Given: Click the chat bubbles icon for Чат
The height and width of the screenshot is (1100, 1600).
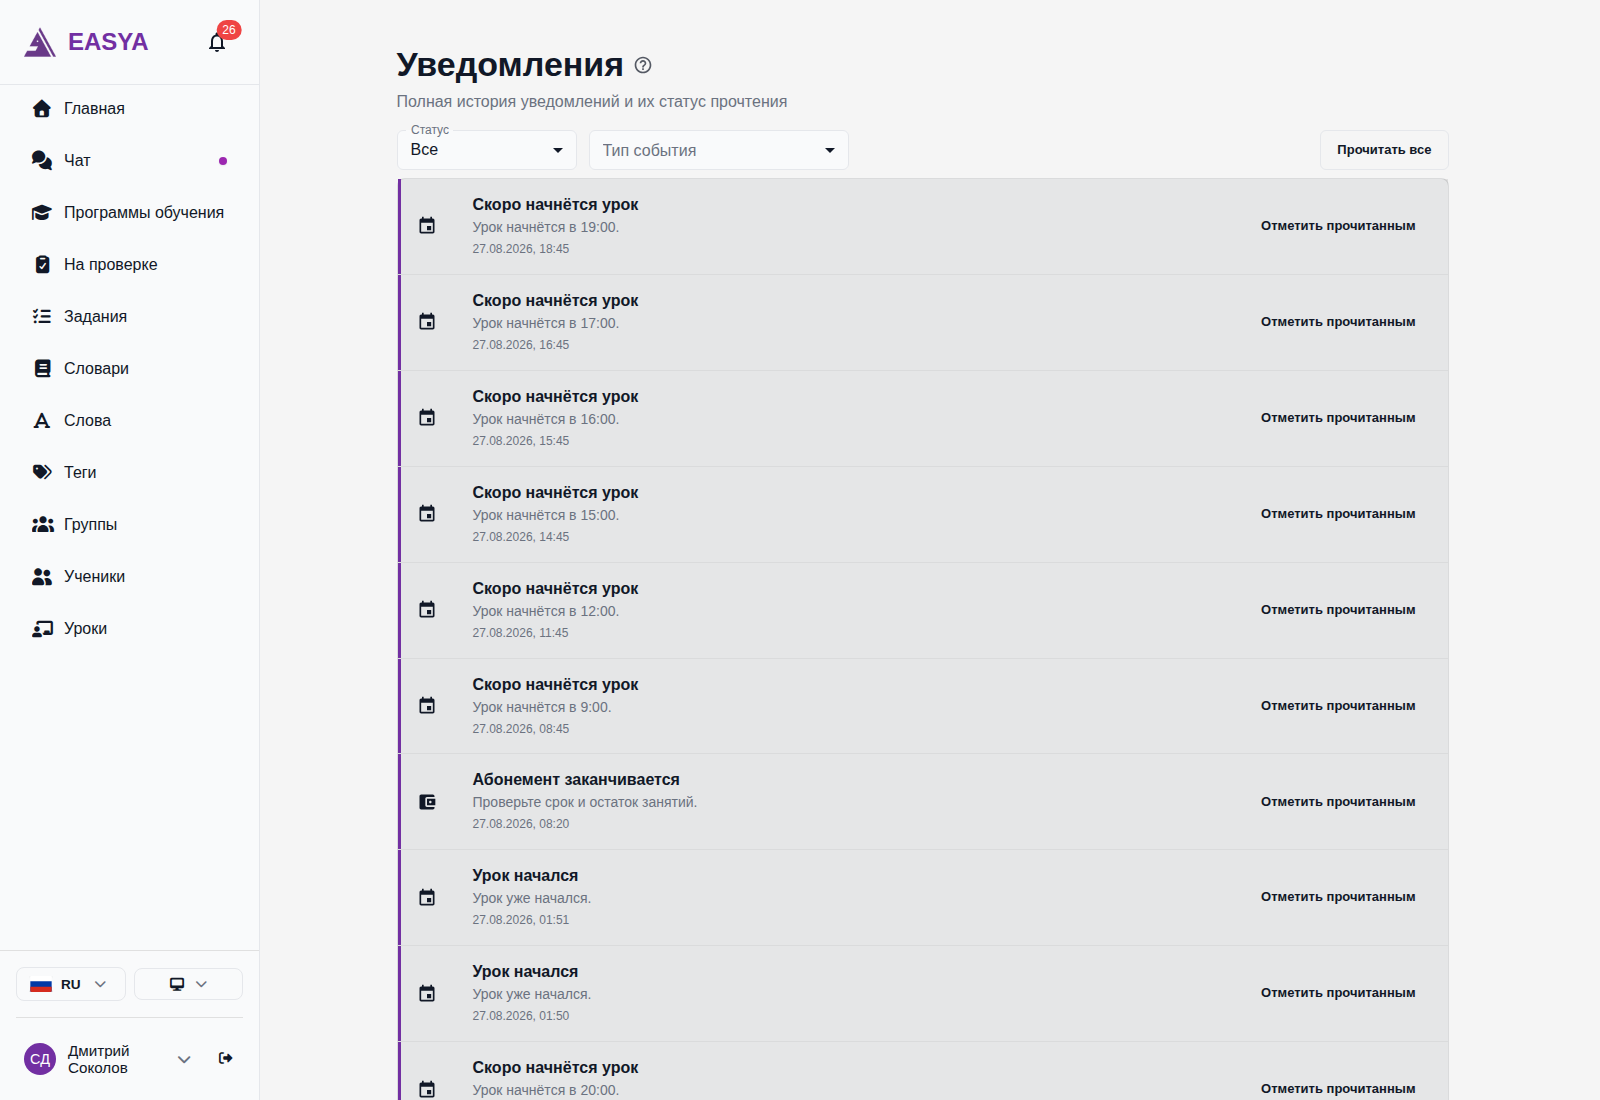Looking at the screenshot, I should pos(42,161).
